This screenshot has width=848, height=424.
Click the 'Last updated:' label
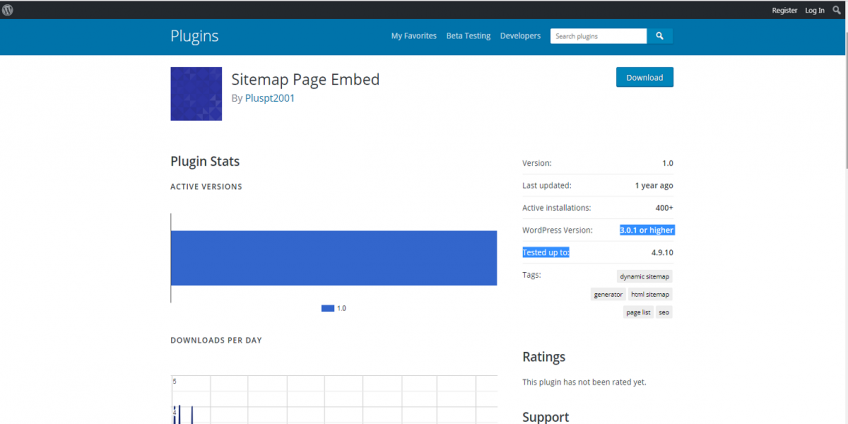[x=547, y=186]
